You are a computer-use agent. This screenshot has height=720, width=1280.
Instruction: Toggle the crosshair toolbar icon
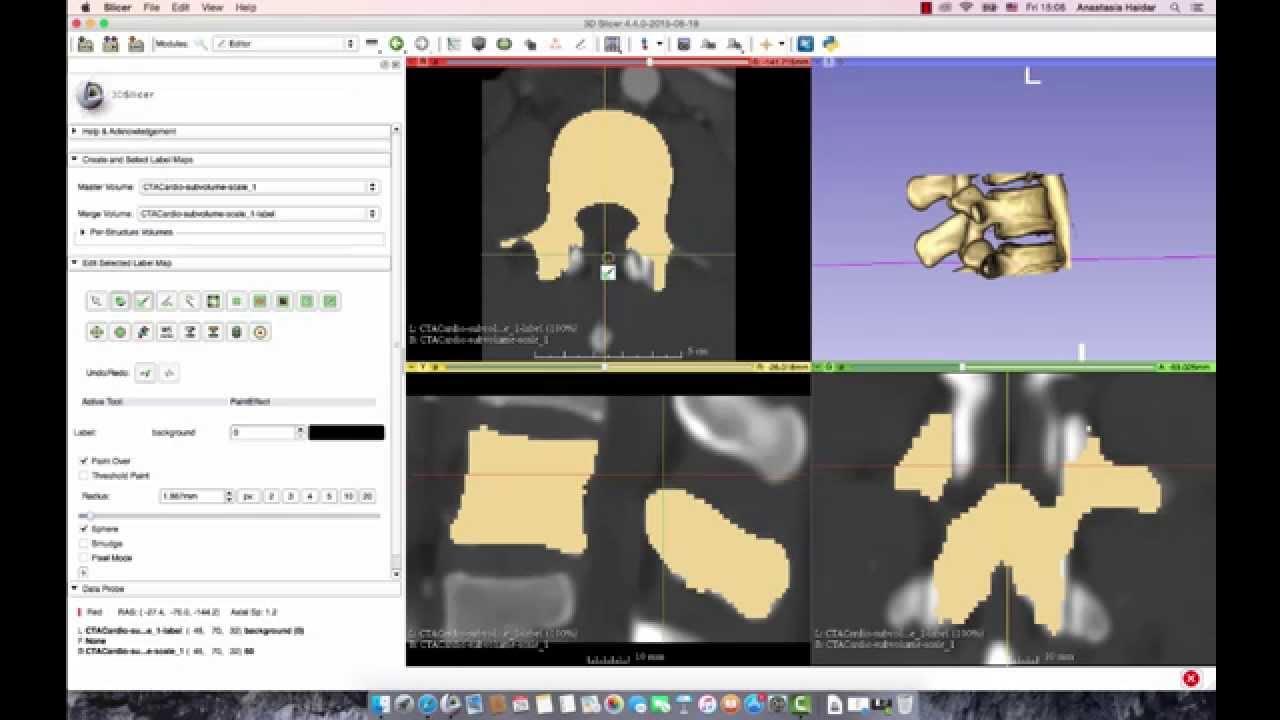coord(766,44)
